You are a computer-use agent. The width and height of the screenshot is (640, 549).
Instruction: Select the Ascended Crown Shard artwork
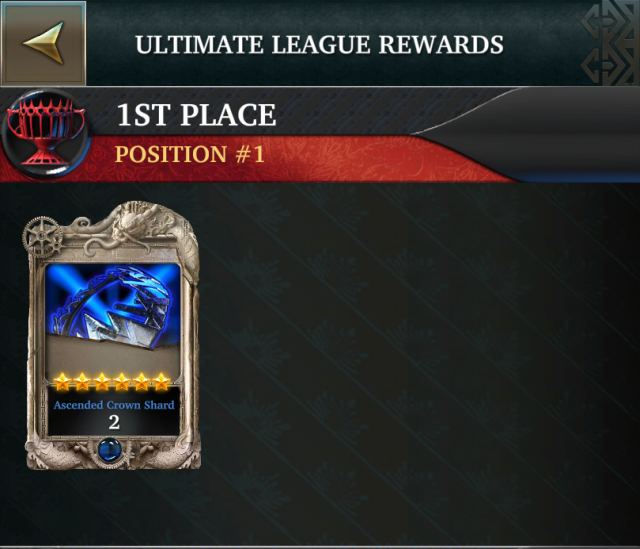113,307
